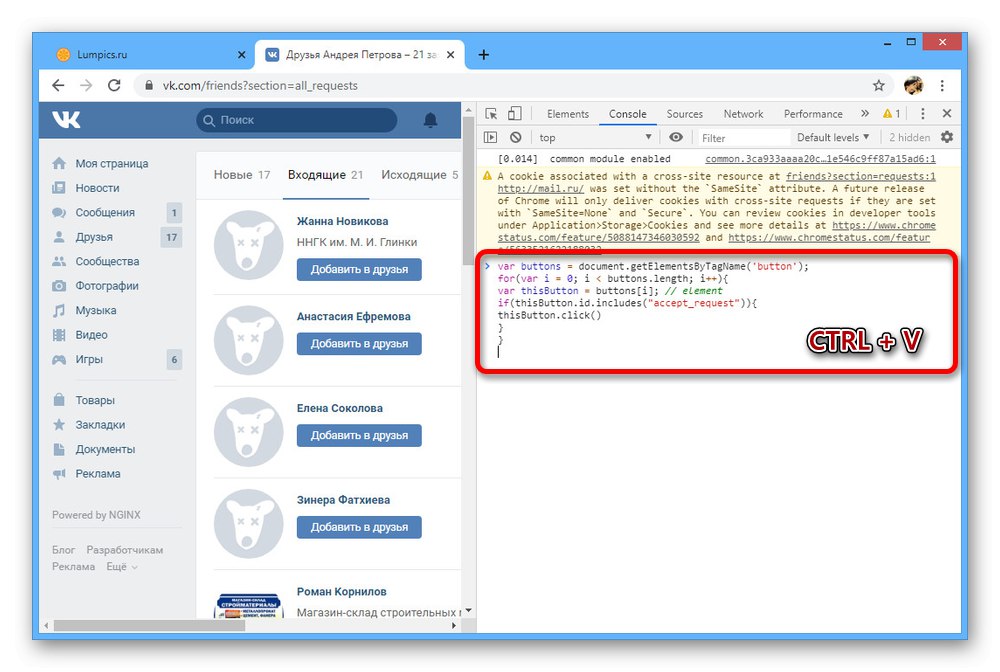Click the console Filter field
1000x672 pixels.
742,138
